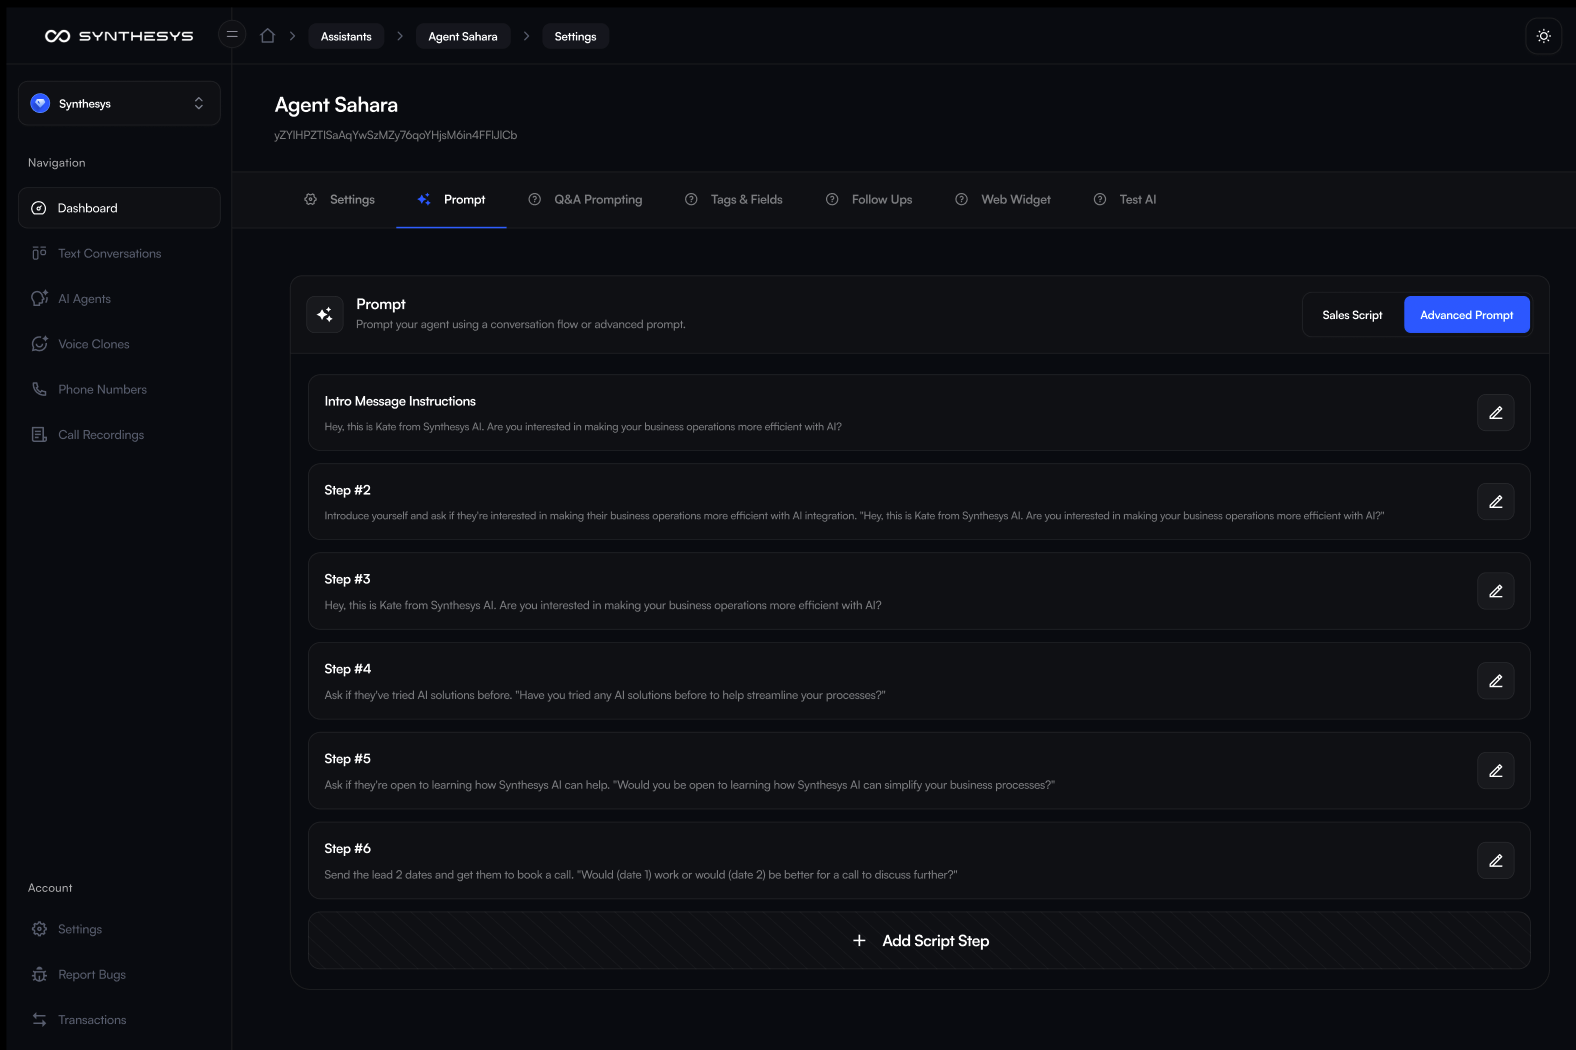Viewport: 1576px width, 1050px height.
Task: Switch to the agent Settings tab
Action: pos(339,199)
